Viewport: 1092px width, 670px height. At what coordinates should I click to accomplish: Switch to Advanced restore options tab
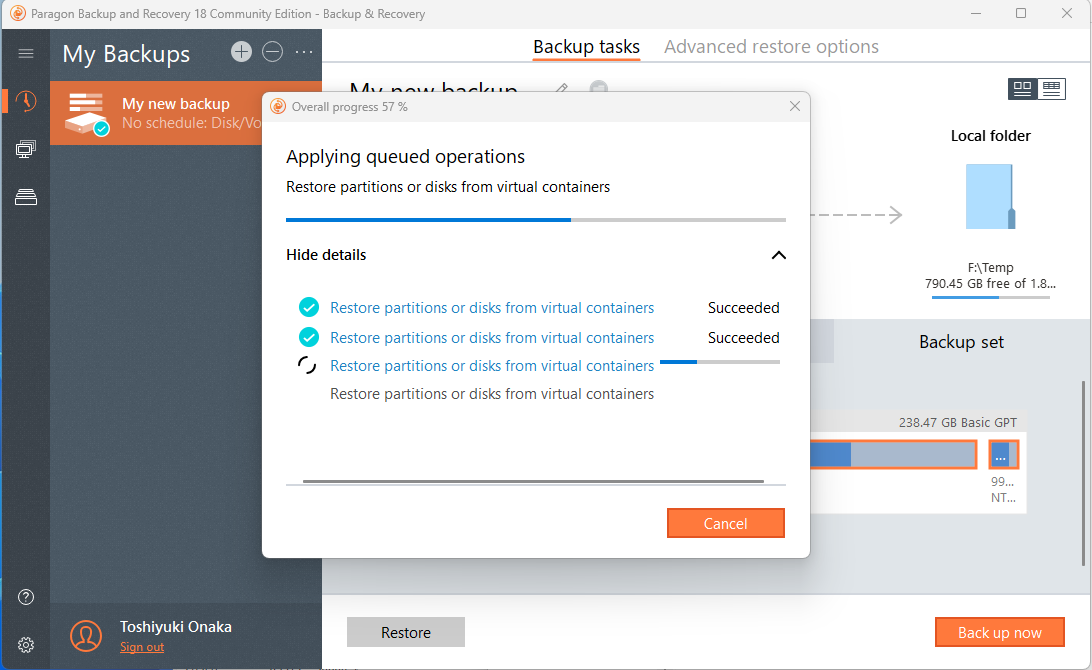point(771,47)
